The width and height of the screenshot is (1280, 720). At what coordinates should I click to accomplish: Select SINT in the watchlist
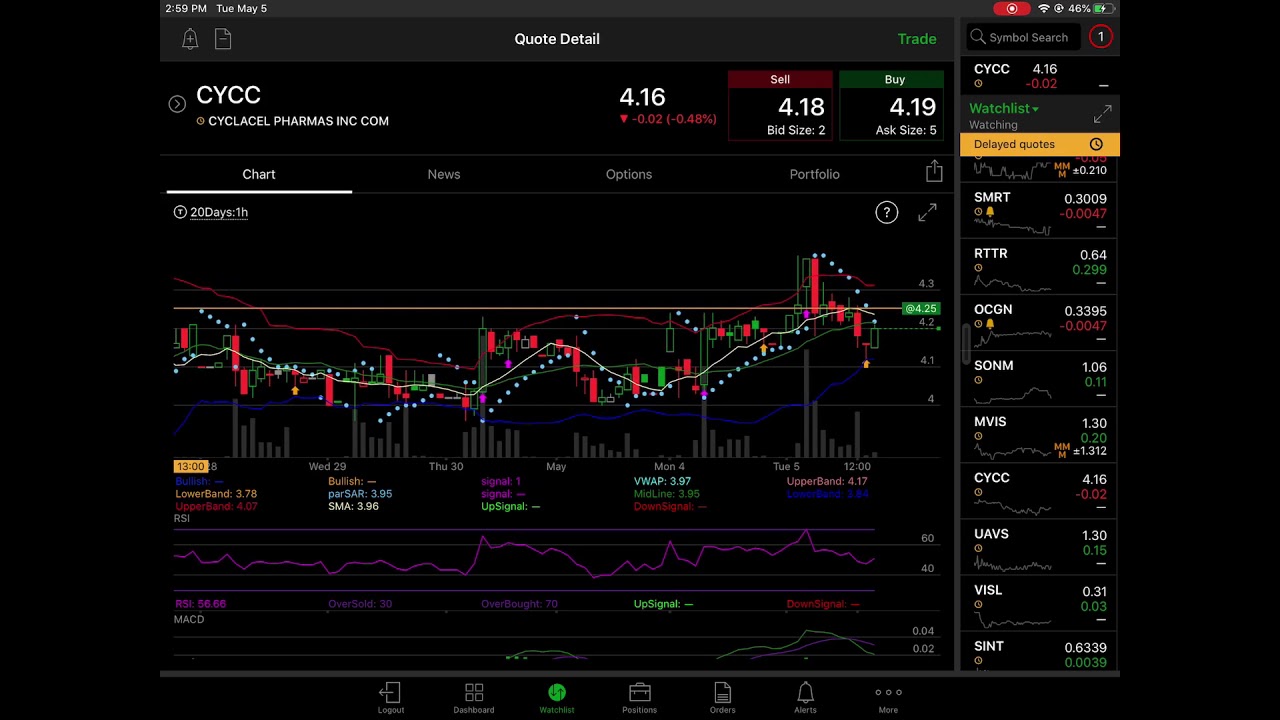tap(1040, 652)
